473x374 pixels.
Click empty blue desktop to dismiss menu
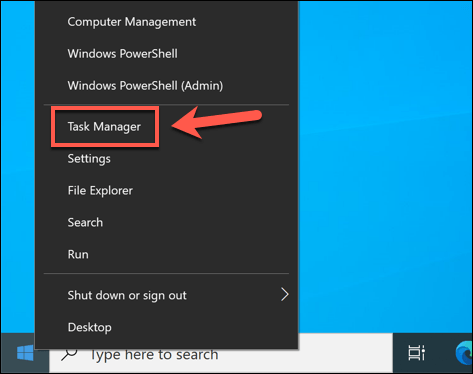coord(383,167)
